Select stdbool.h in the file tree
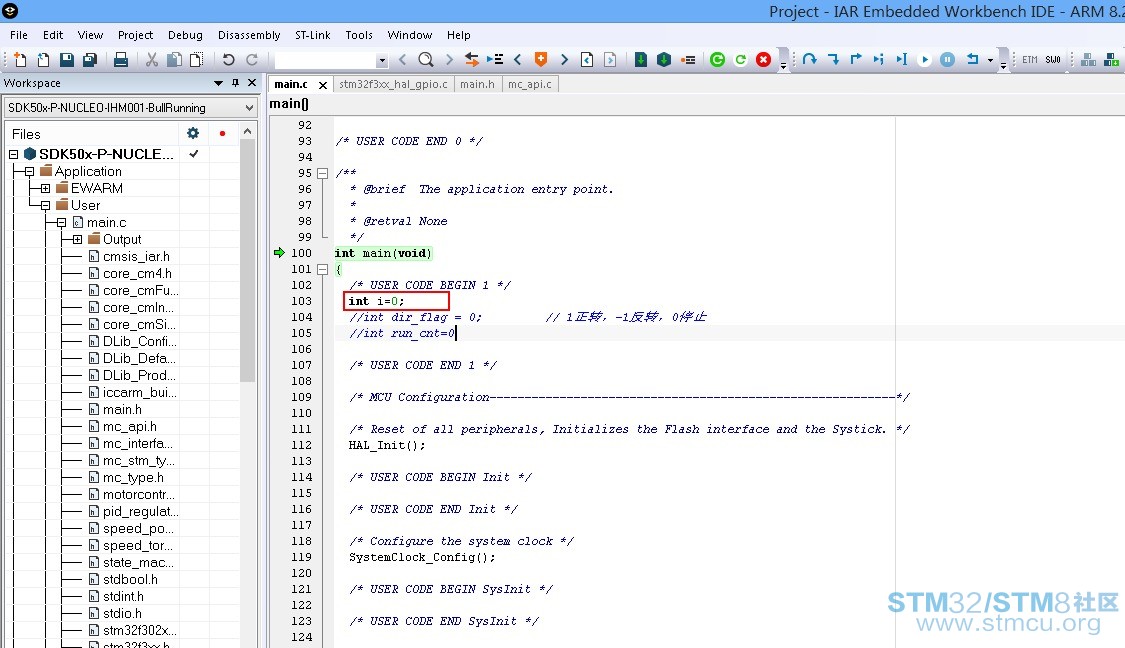 [x=130, y=579]
